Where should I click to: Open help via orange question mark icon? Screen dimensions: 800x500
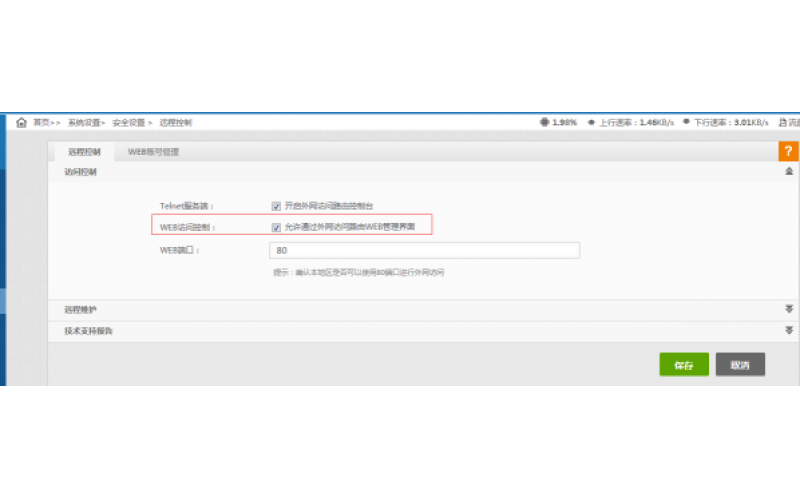click(788, 152)
